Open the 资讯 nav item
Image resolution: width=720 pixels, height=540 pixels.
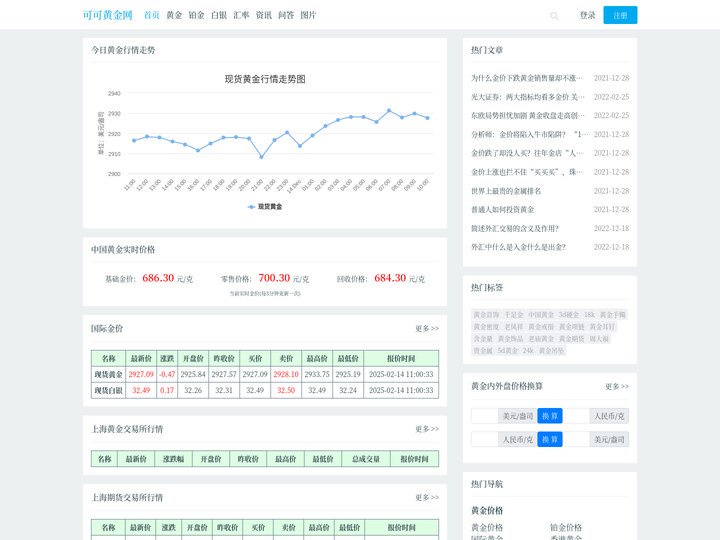pos(264,15)
